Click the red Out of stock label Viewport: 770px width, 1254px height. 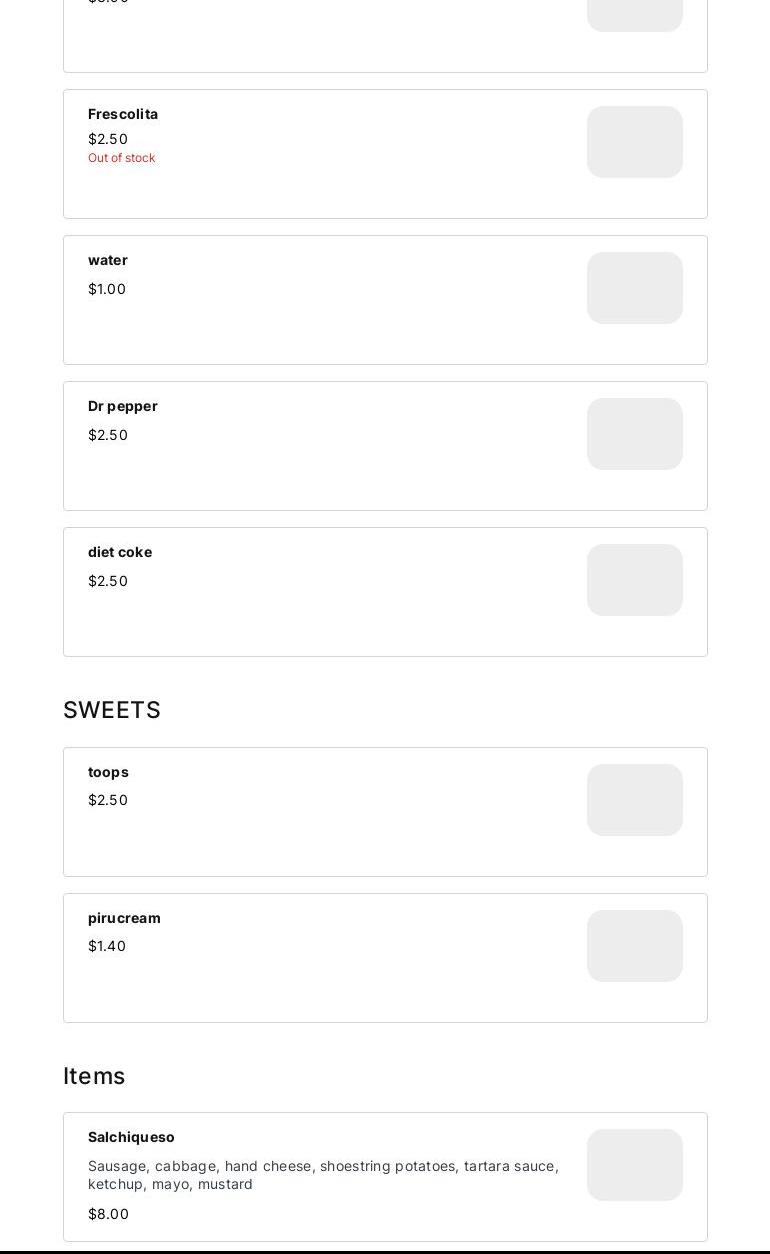click(x=121, y=158)
